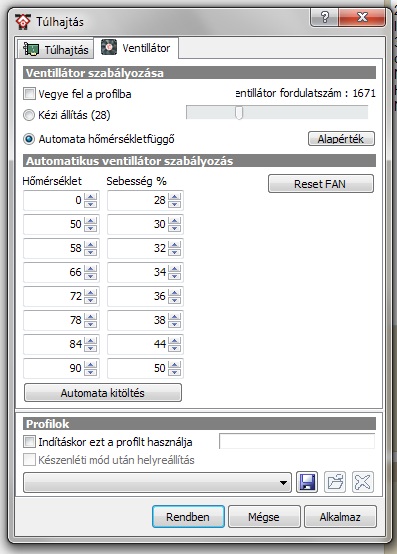
Task: Delete the profile with the X icon
Action: point(363,482)
